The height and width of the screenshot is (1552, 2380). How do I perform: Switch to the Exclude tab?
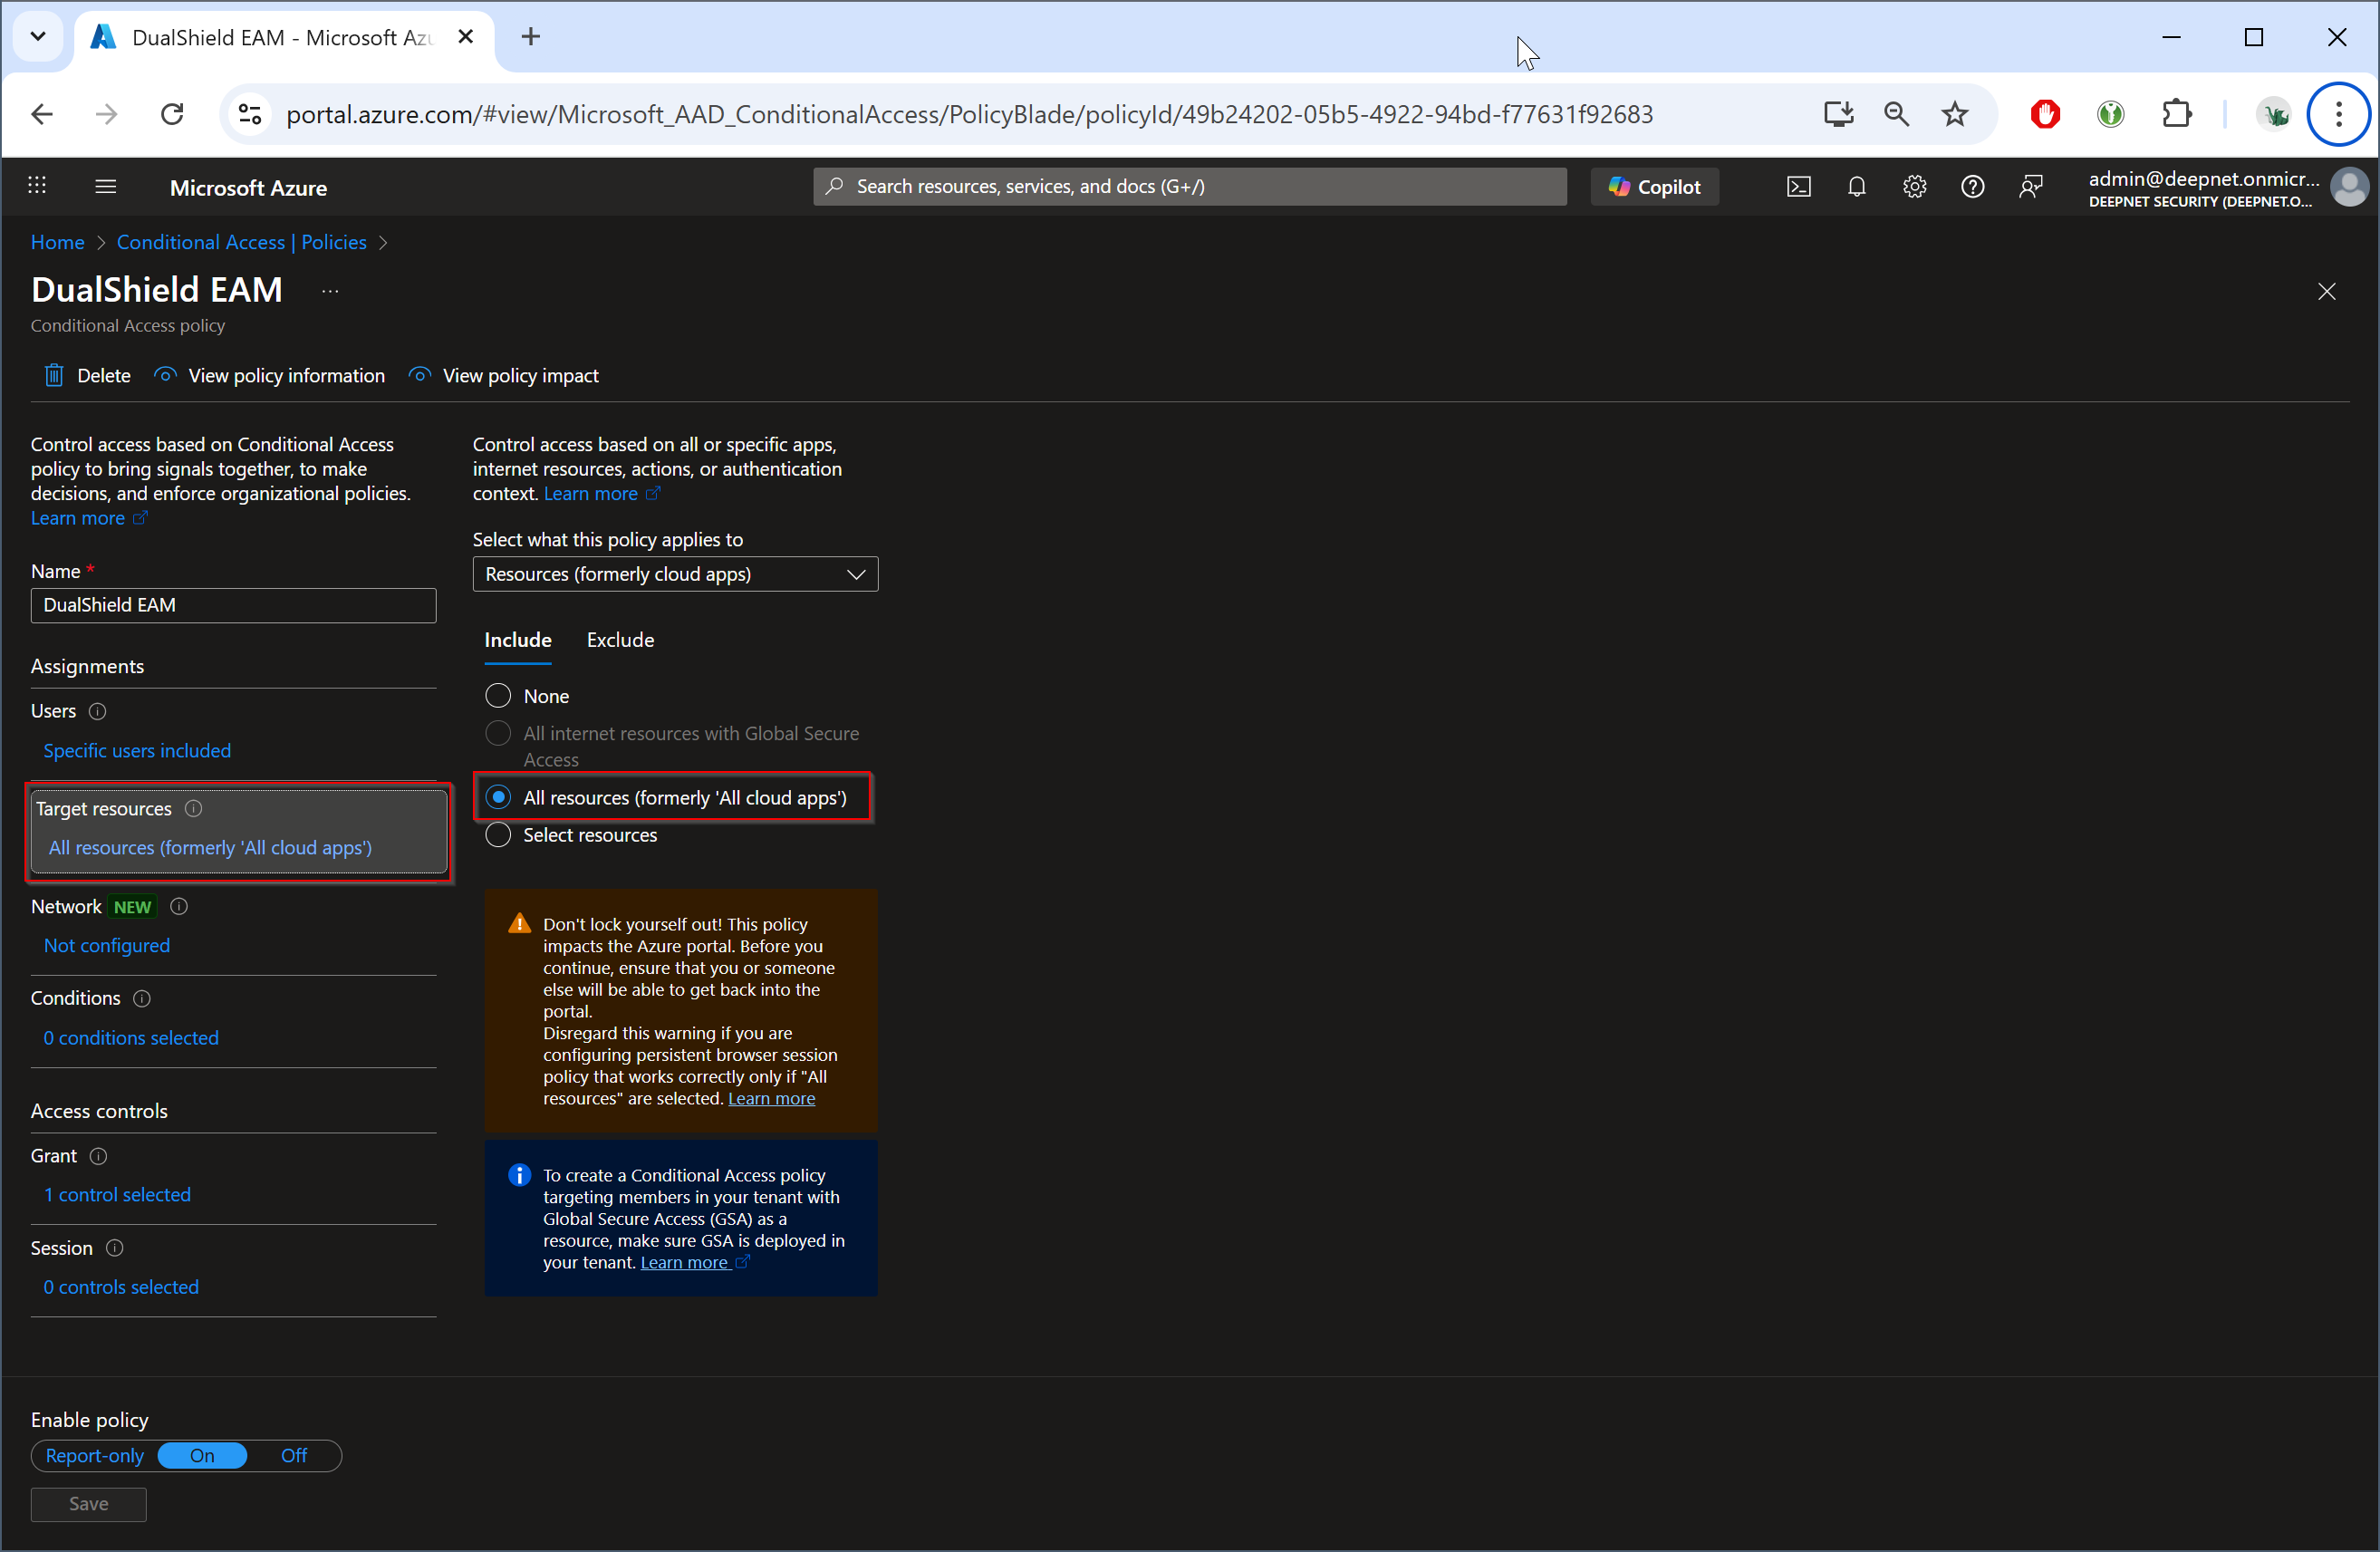coord(620,640)
